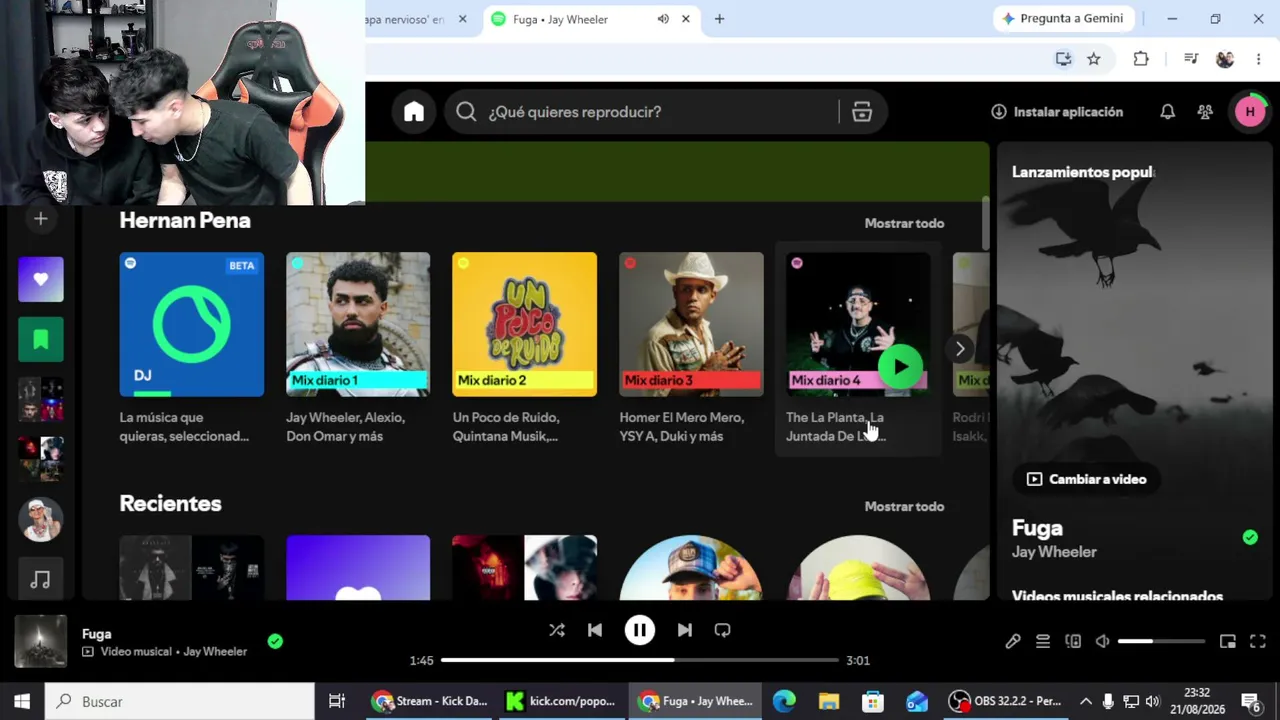Screen dimensions: 1280x720
Task: Enter fullscreen from the player bar
Action: point(1258,641)
